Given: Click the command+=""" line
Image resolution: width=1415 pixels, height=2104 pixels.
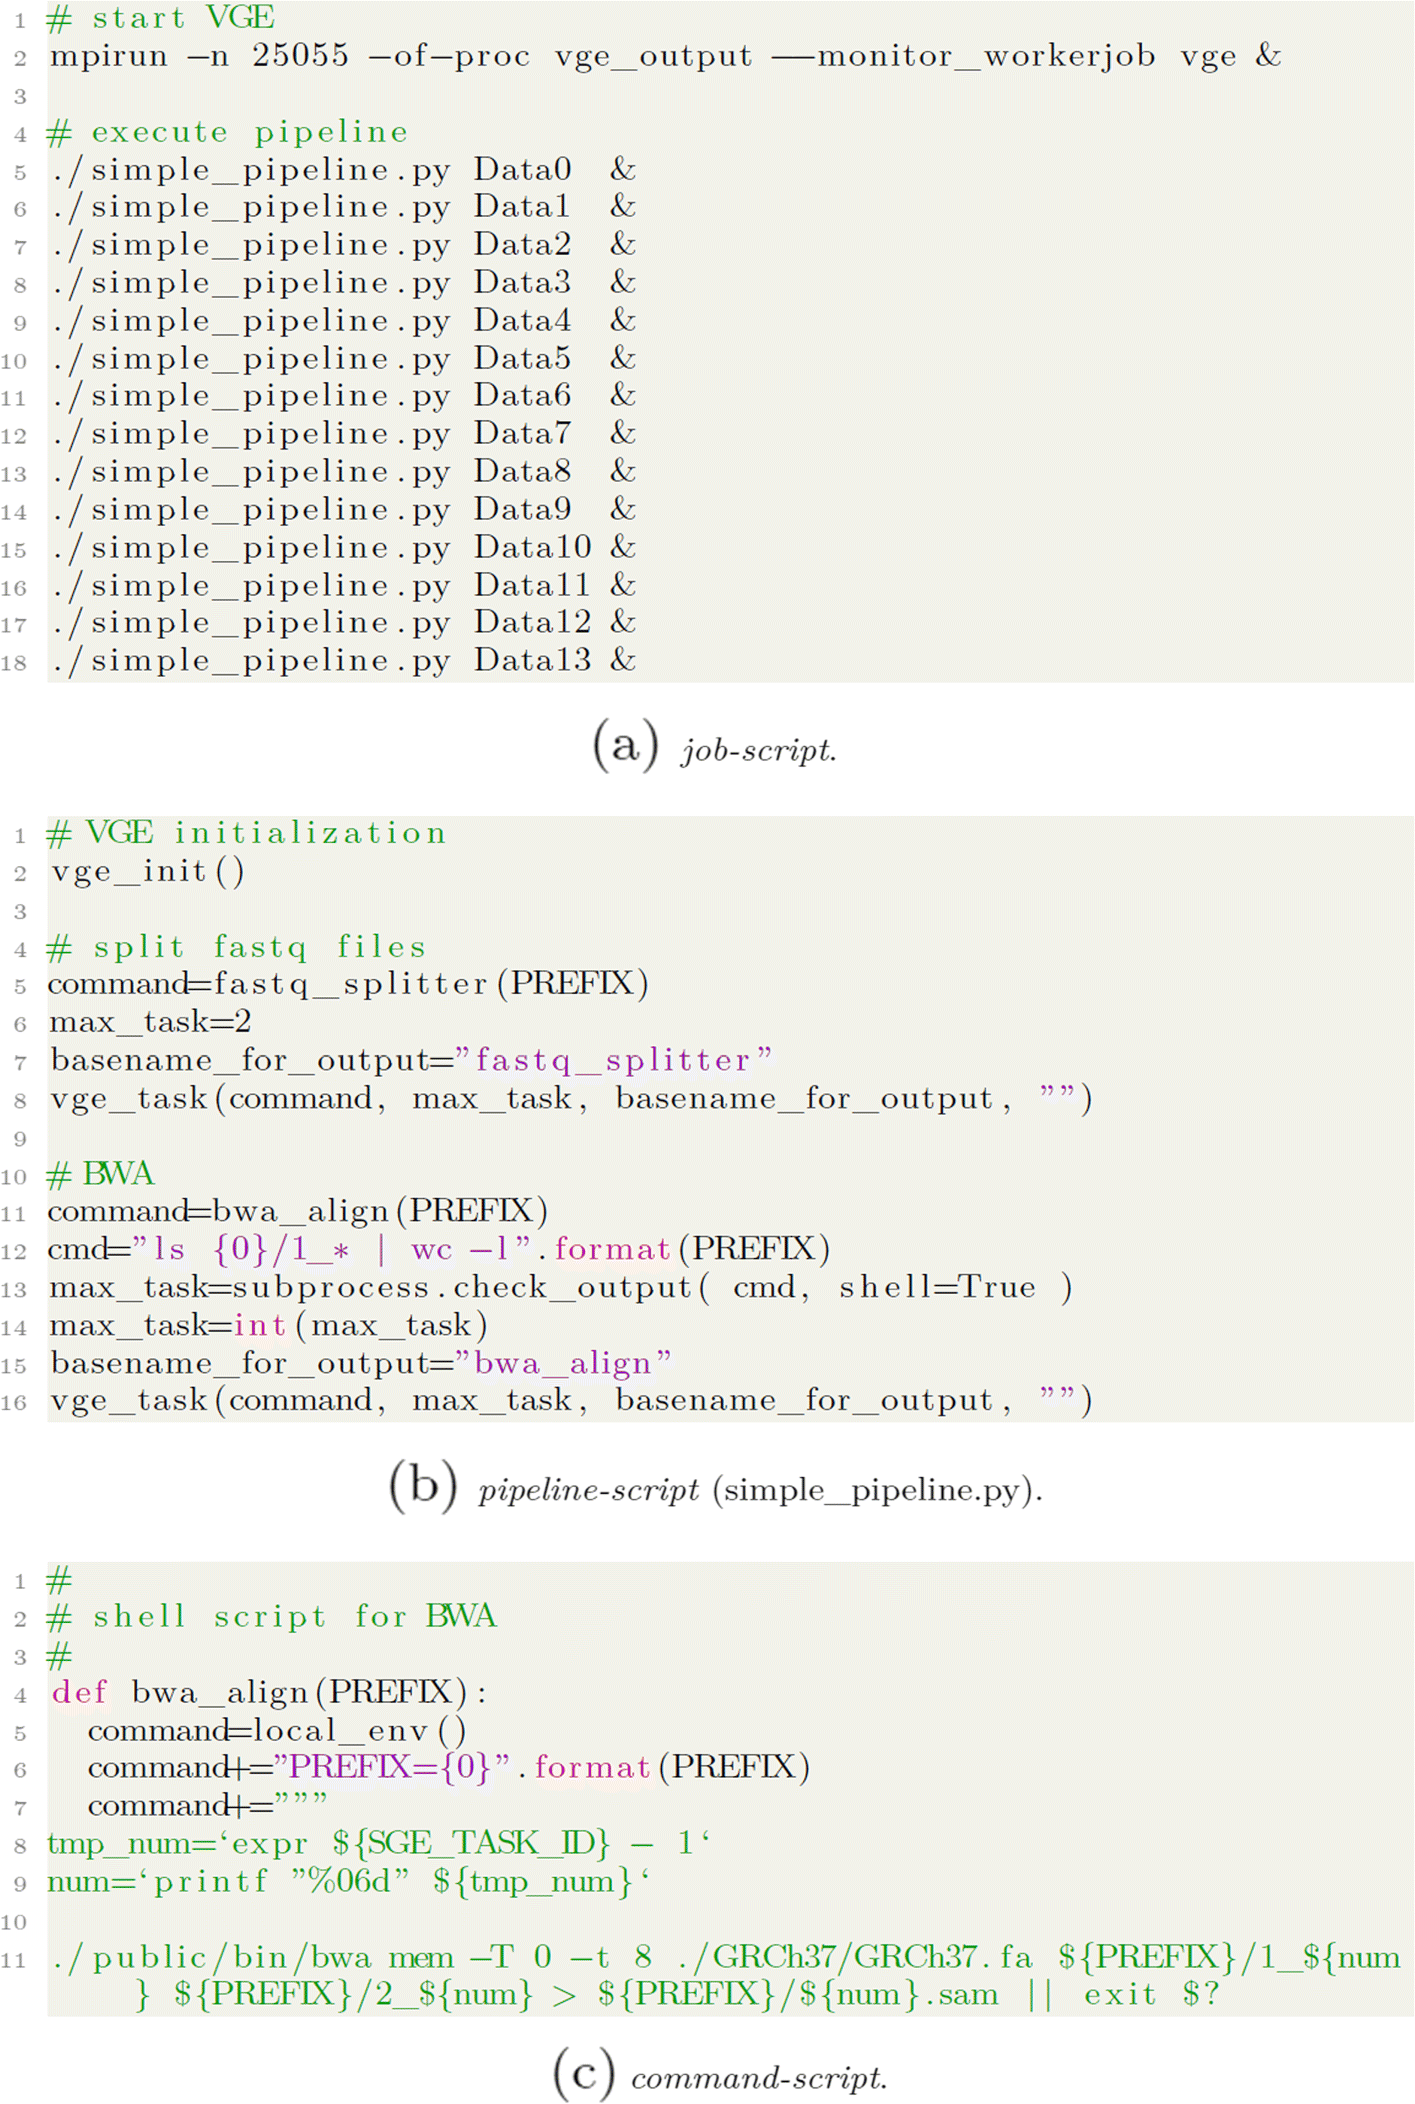Looking at the screenshot, I should click(x=208, y=1806).
